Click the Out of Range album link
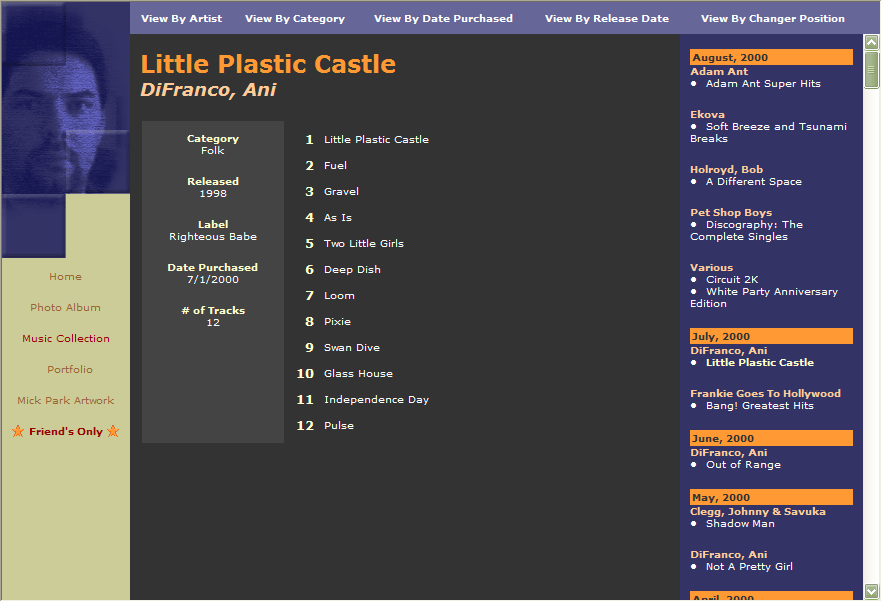The image size is (882, 602). click(743, 465)
